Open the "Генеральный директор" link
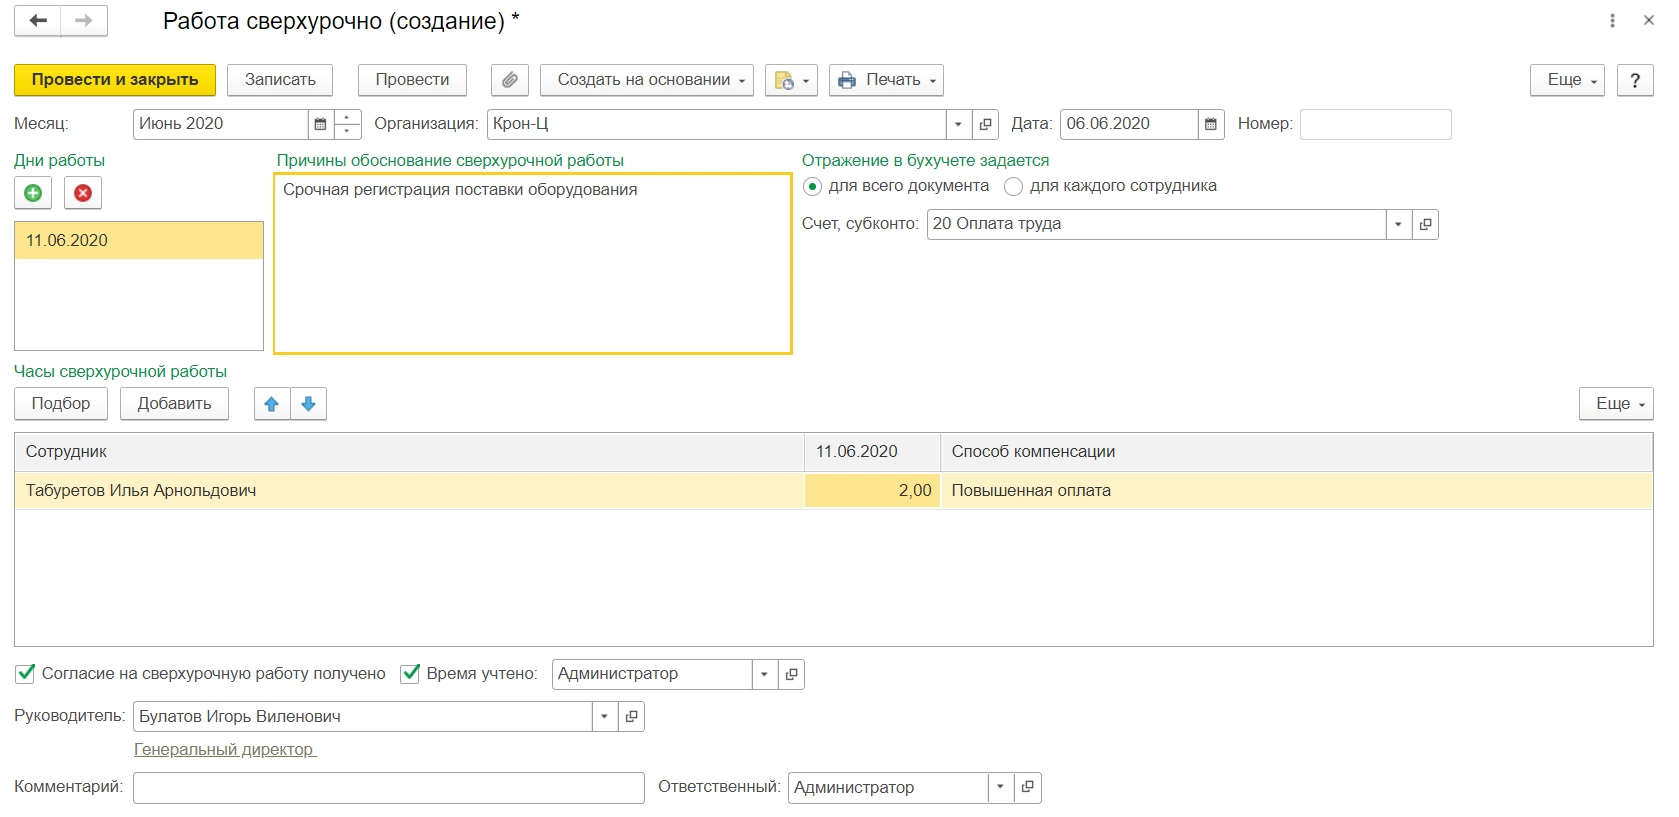 (224, 750)
